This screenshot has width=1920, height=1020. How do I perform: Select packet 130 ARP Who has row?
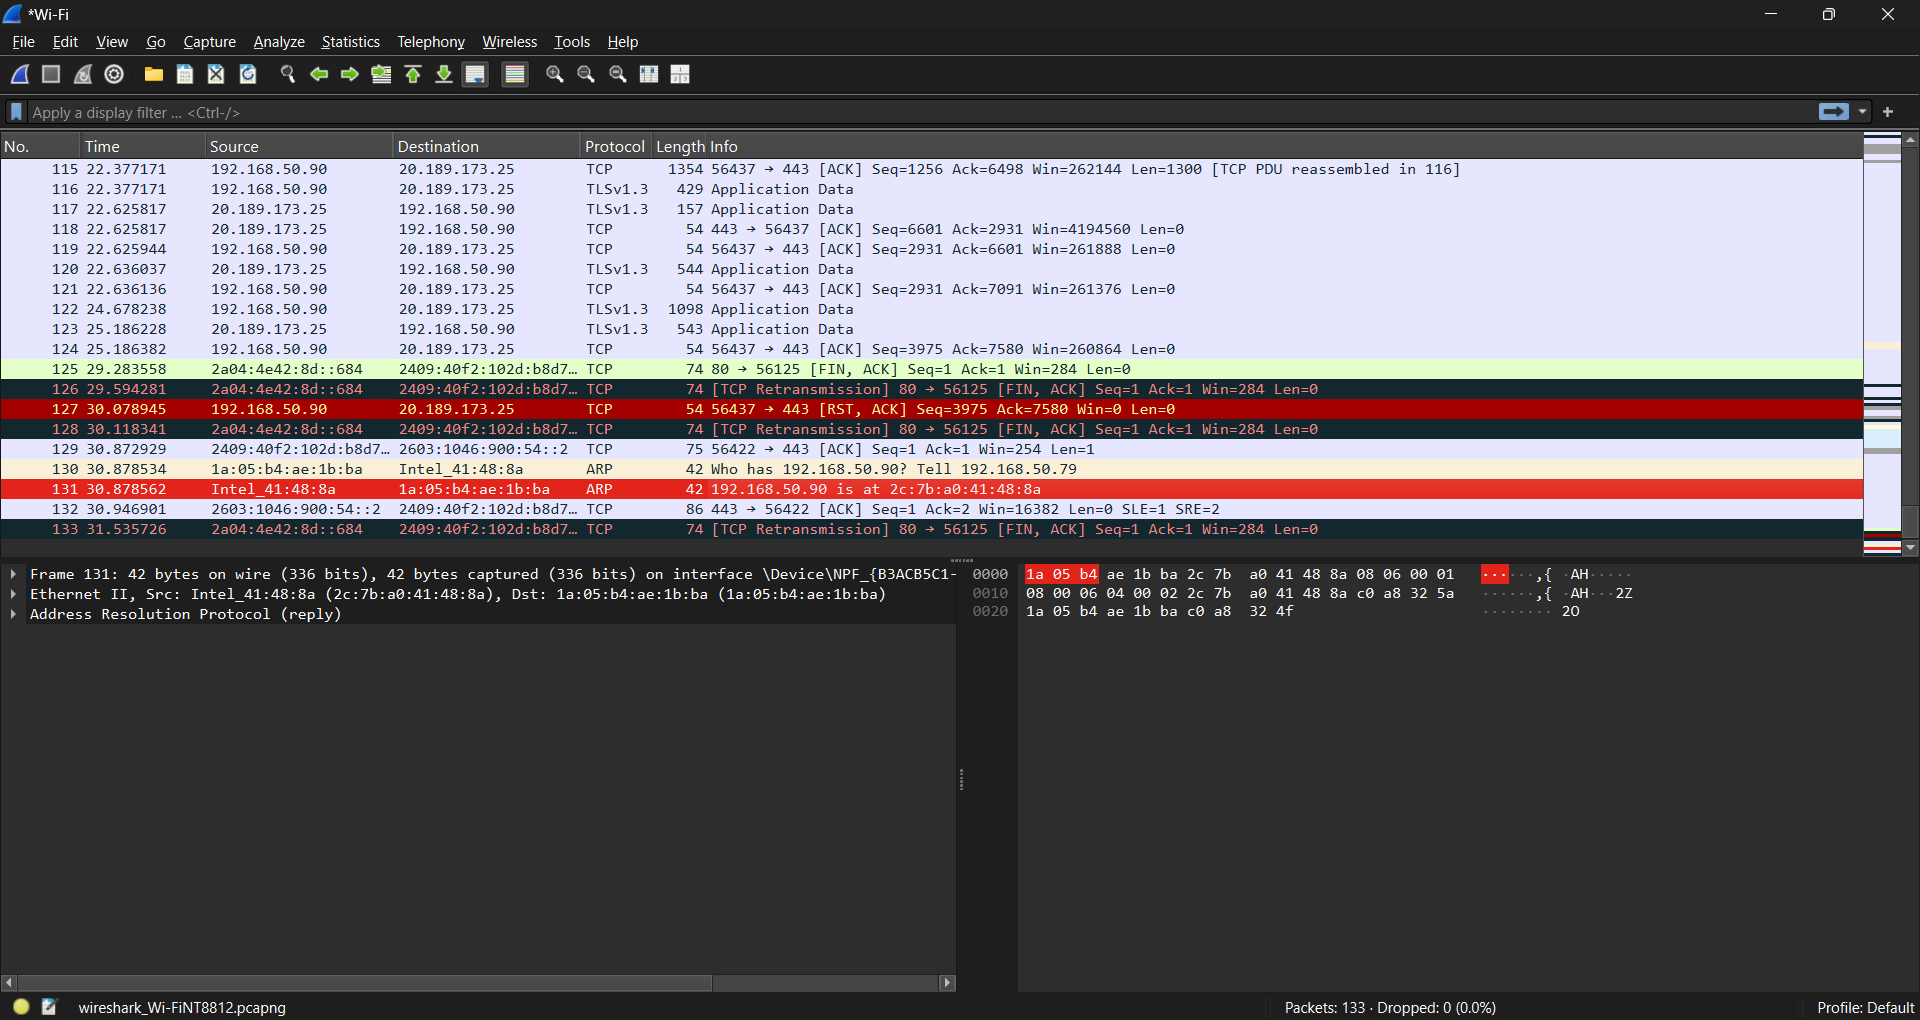pyautogui.click(x=931, y=469)
